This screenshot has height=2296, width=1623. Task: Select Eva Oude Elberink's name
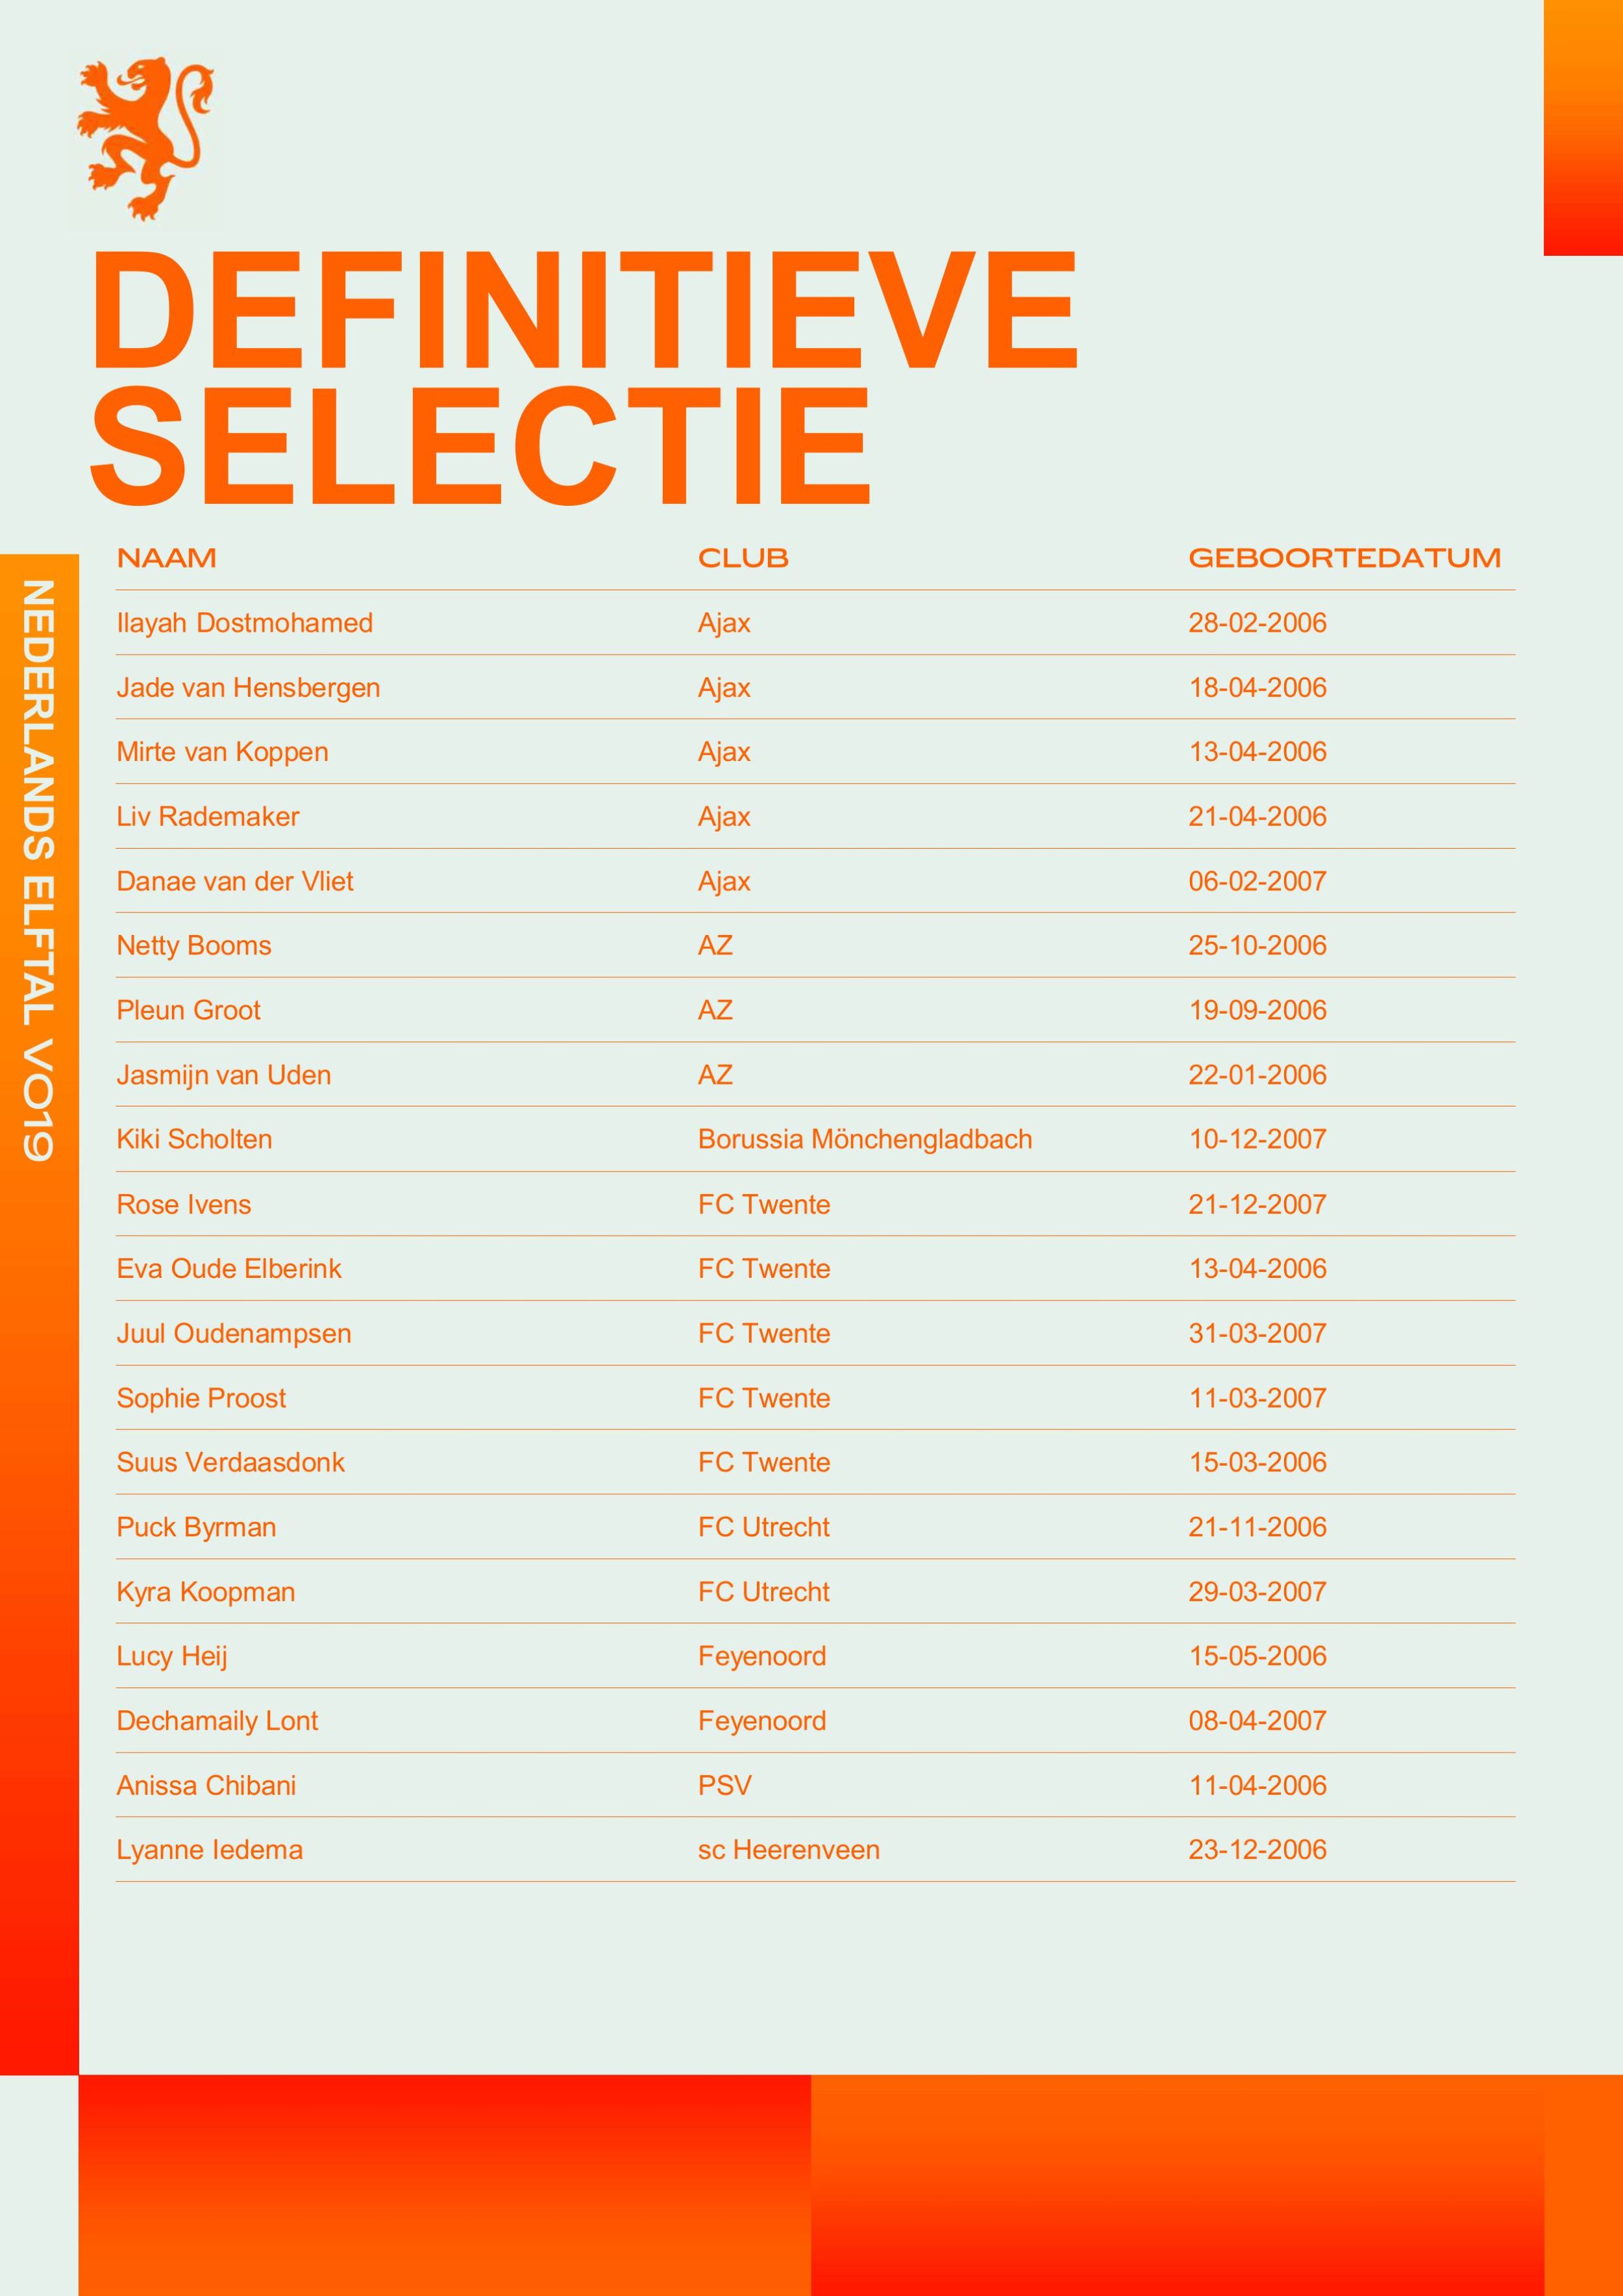coord(229,1268)
